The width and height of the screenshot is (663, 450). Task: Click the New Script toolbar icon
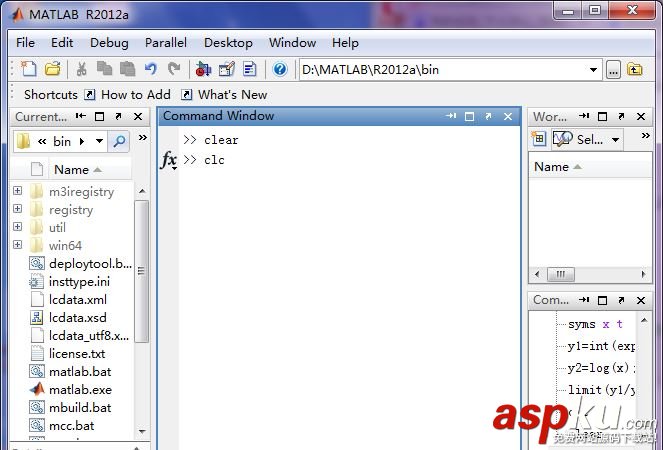[29, 69]
